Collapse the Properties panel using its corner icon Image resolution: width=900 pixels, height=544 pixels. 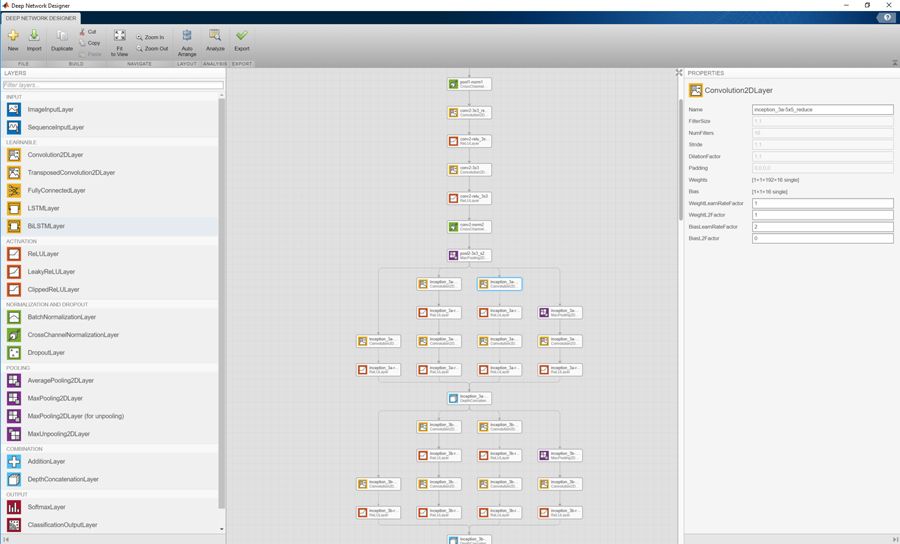[679, 72]
